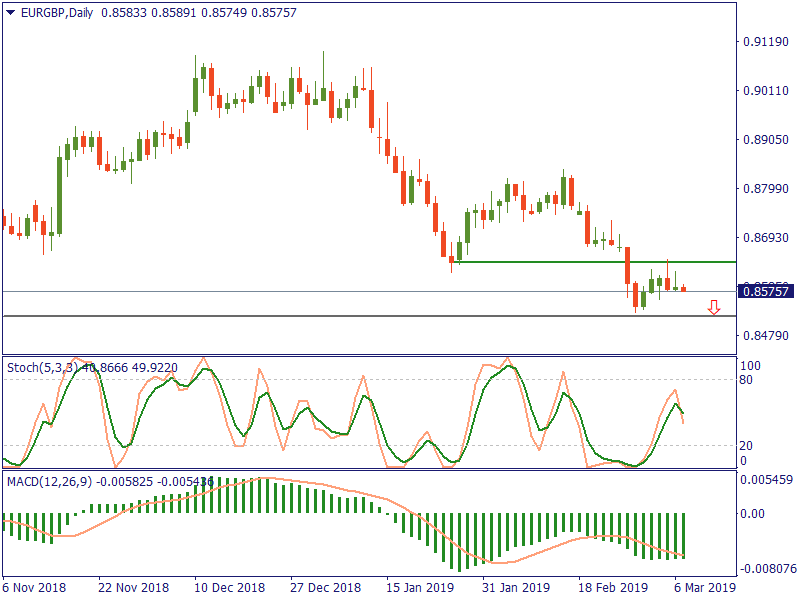
Task: Click the 31 Jan 2019 date label
Action: 516,588
